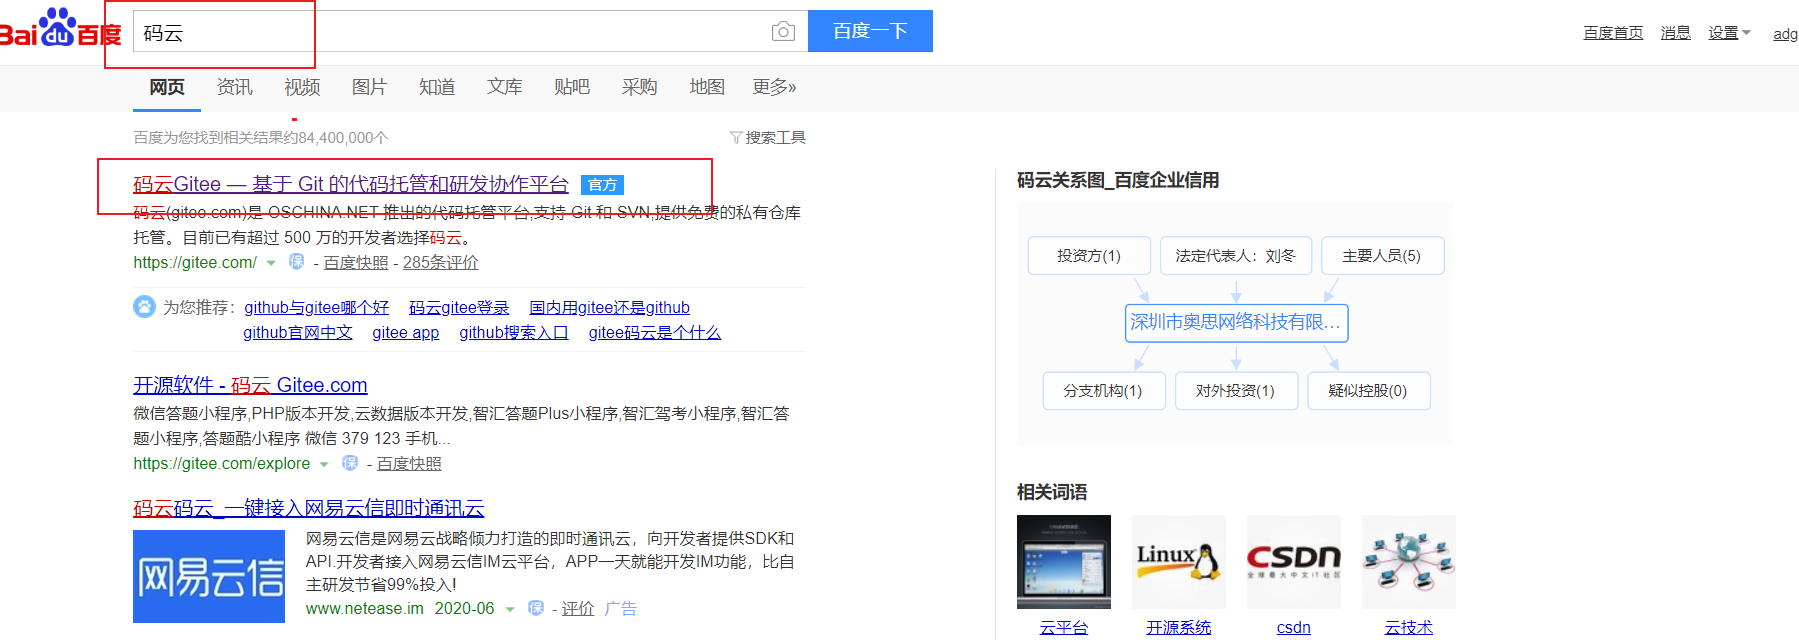Open 百度快照 for gitee.com/explore result
The image size is (1799, 640).
pos(409,463)
